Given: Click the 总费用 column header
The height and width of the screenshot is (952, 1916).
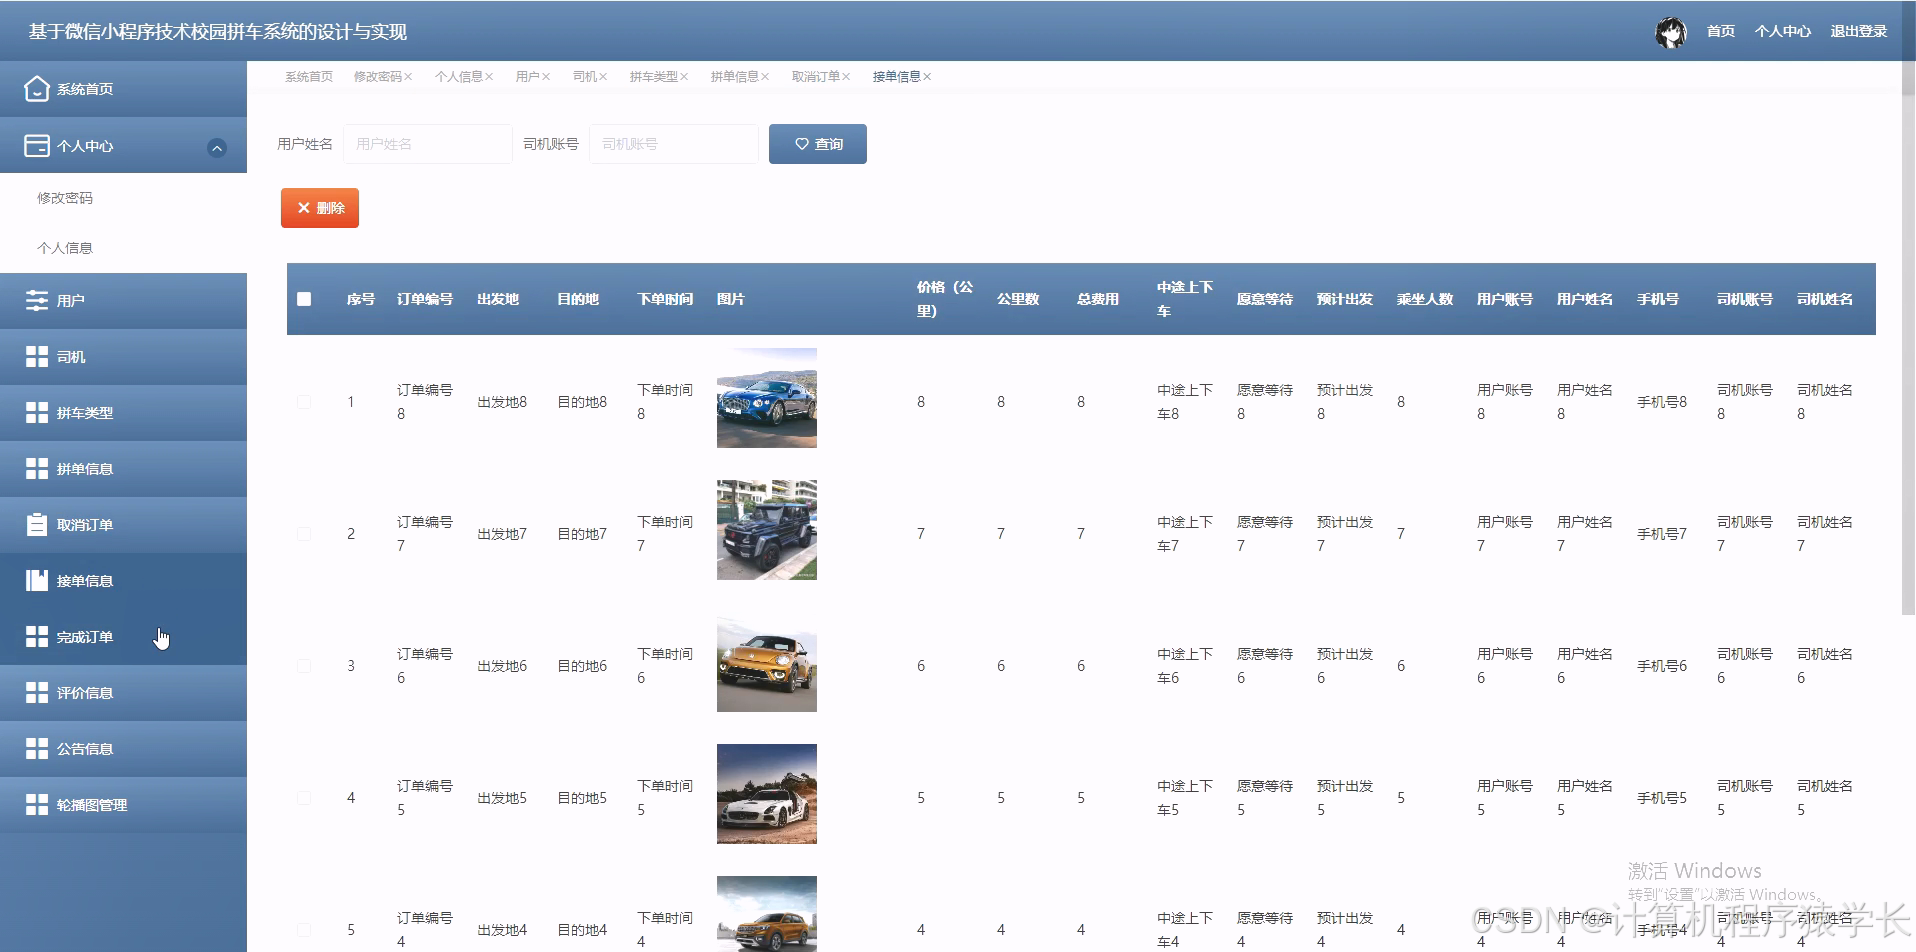Looking at the screenshot, I should click(x=1098, y=299).
